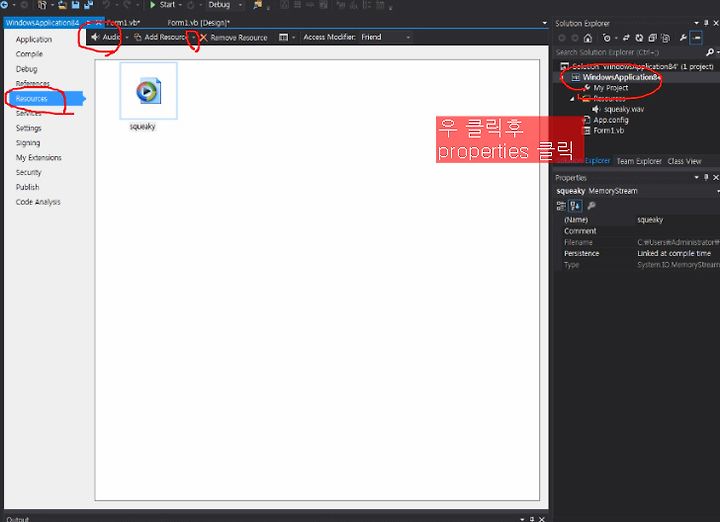Click the Open File folder icon
Screen dimensions: 720x522
62,5
